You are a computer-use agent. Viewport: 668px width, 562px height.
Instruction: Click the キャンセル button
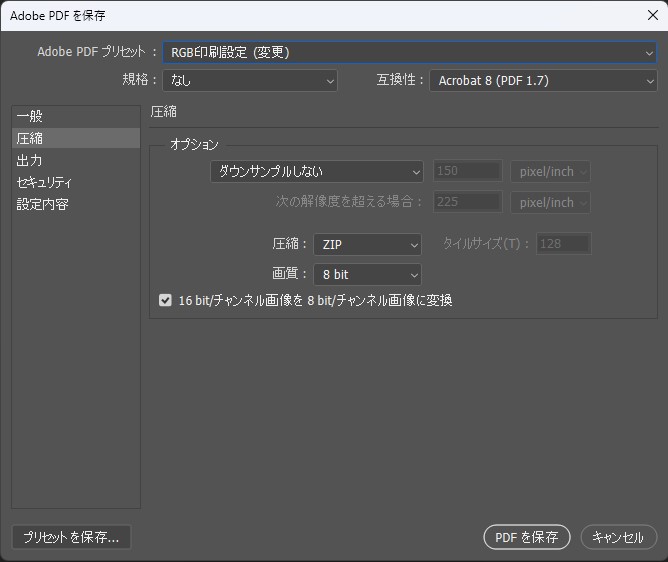tap(618, 537)
